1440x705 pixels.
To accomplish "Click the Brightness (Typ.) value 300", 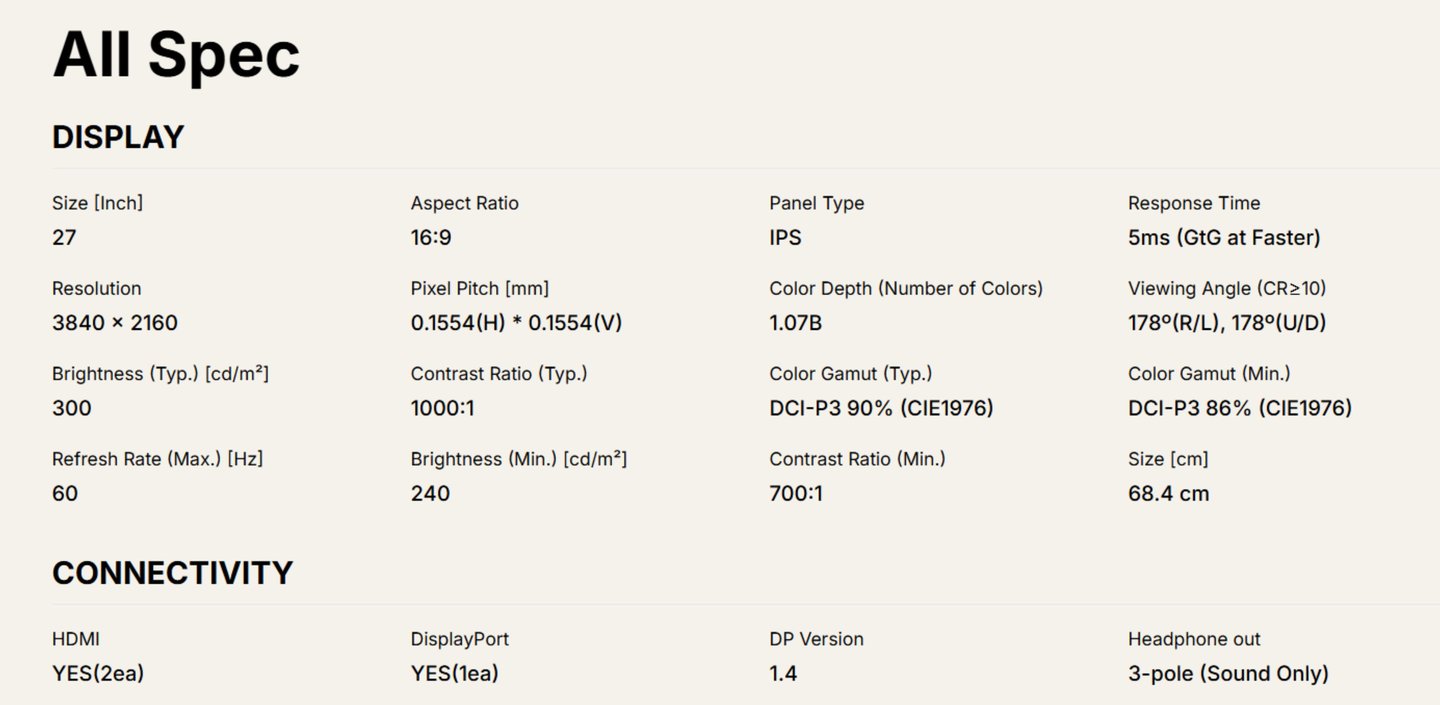I will 72,408.
